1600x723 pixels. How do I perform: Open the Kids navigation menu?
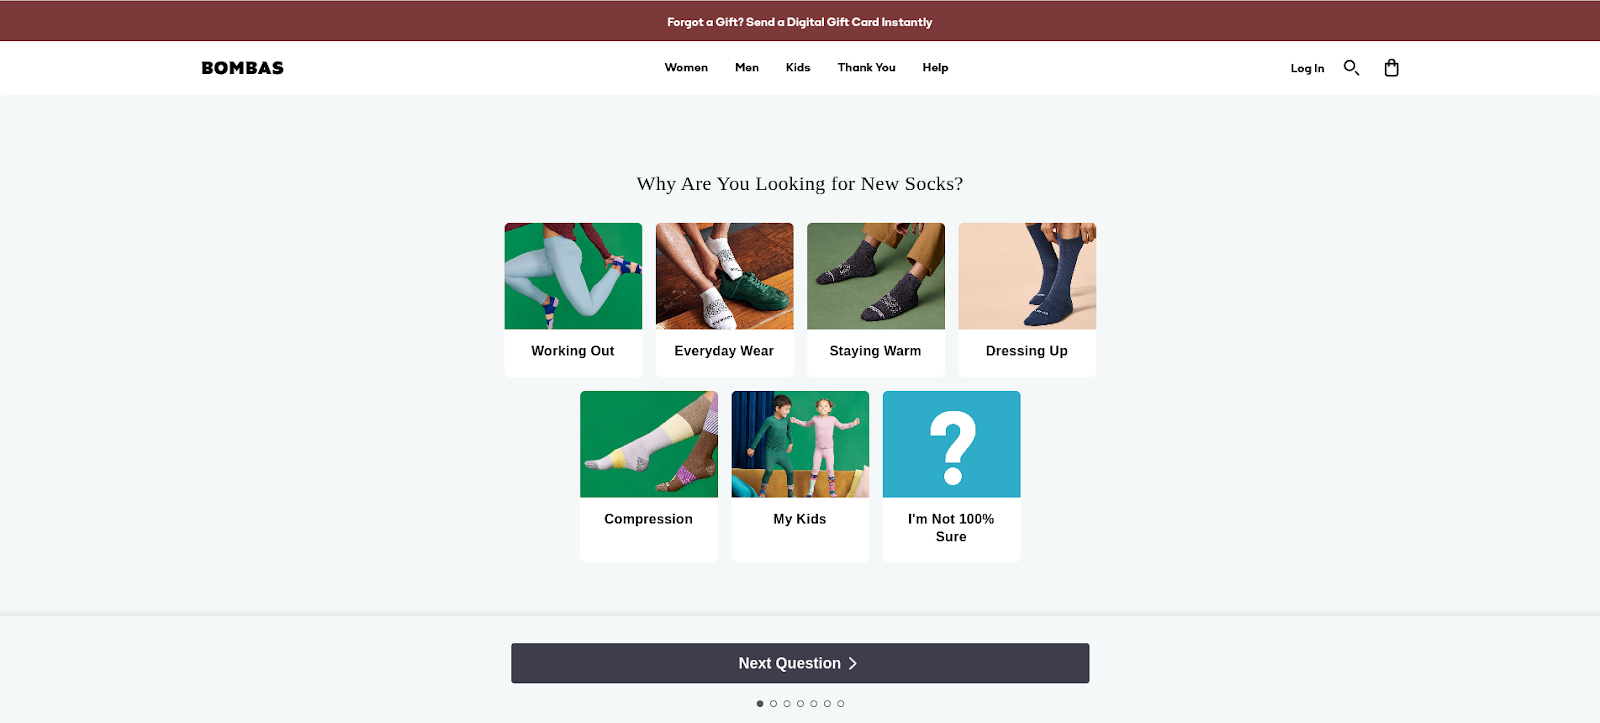[x=798, y=68]
